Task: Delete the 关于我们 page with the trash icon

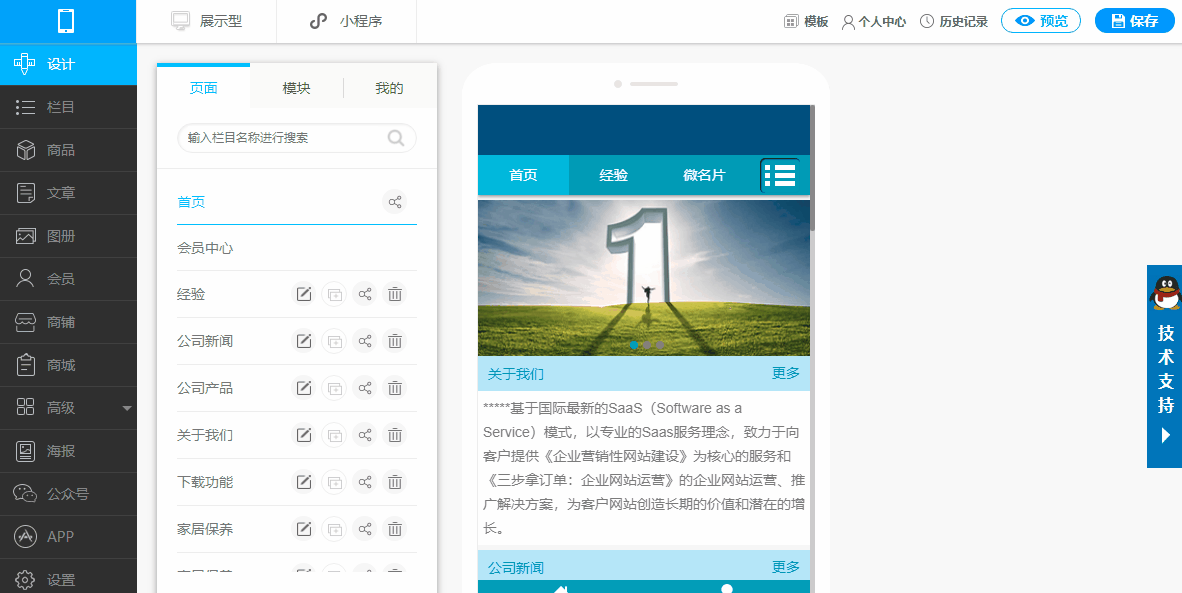Action: 394,435
